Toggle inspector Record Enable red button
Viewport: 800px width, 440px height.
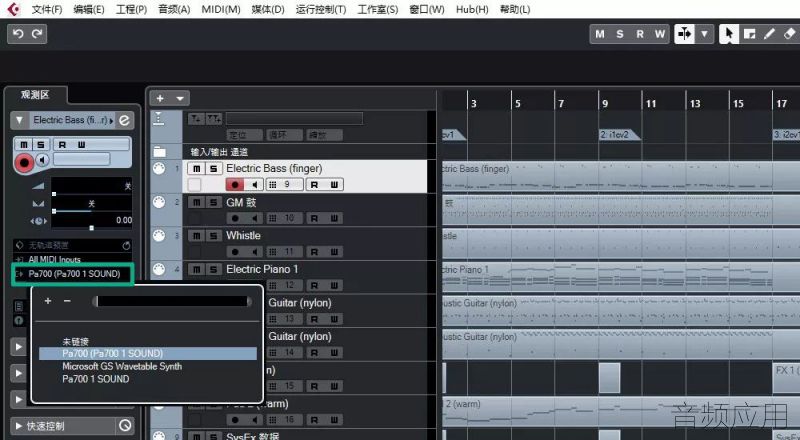23,163
